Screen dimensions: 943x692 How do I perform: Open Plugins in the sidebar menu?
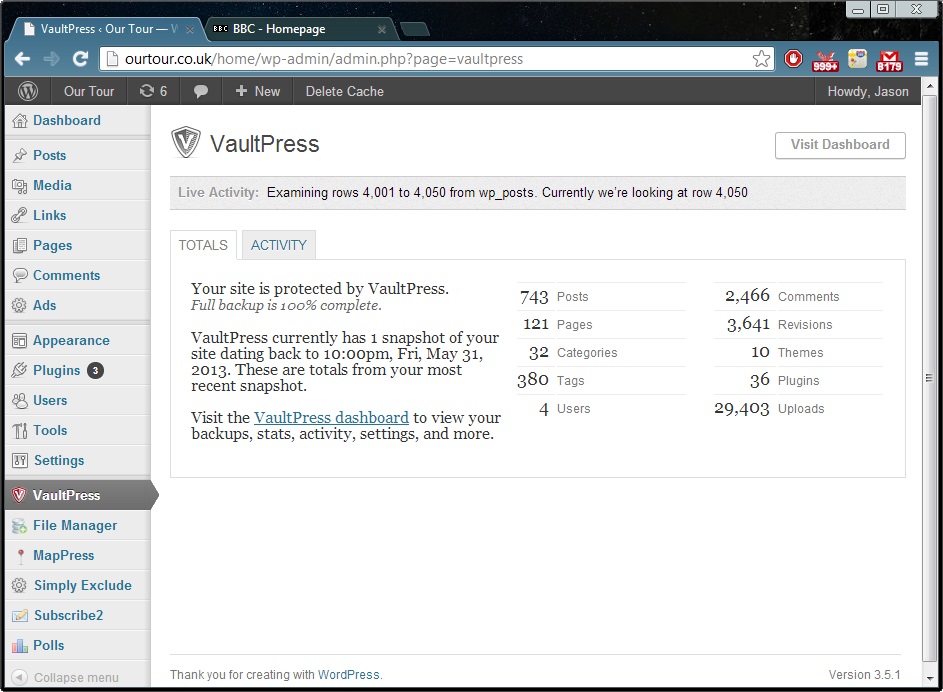point(56,370)
